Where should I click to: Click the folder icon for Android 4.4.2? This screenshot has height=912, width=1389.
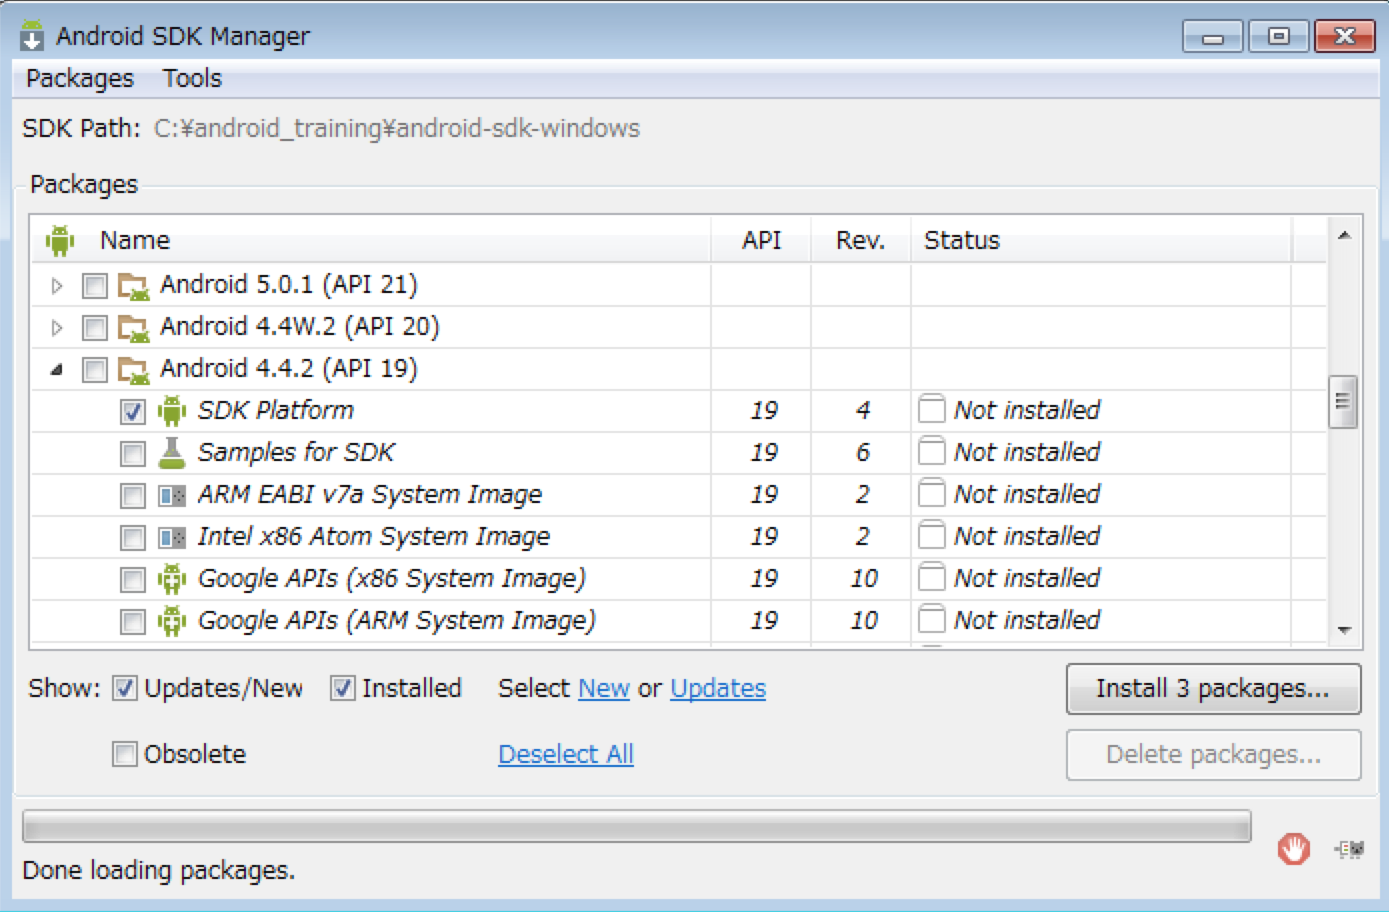click(134, 370)
